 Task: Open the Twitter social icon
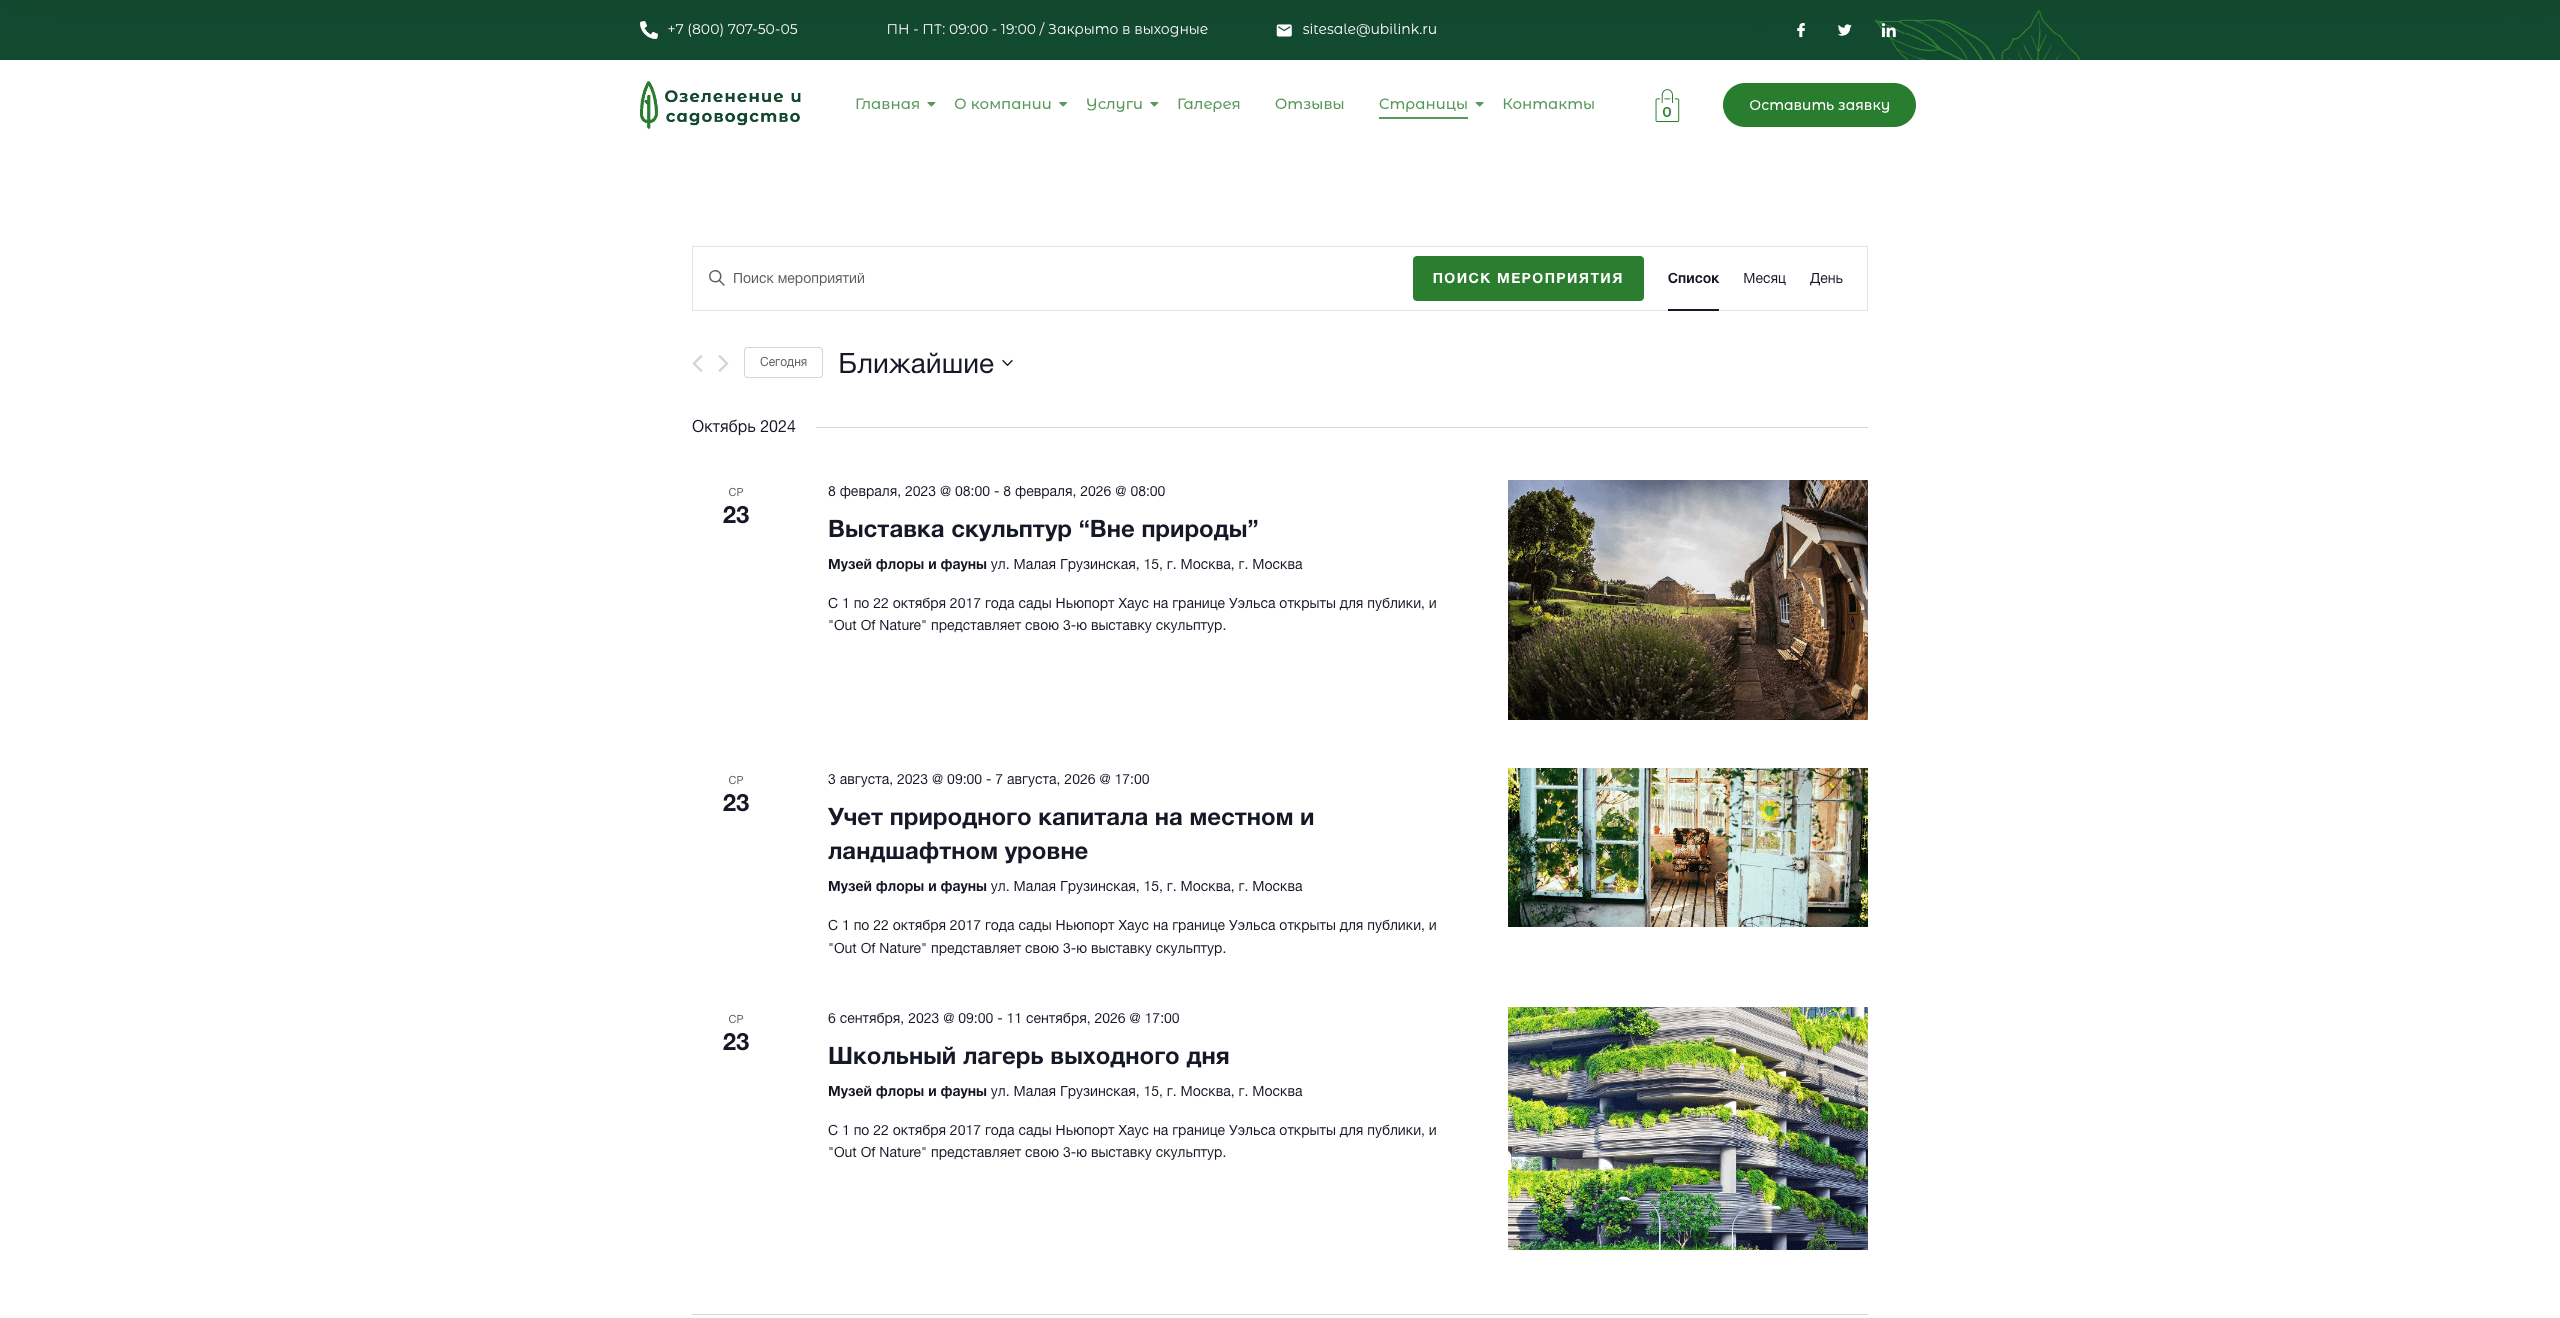pyautogui.click(x=1844, y=30)
